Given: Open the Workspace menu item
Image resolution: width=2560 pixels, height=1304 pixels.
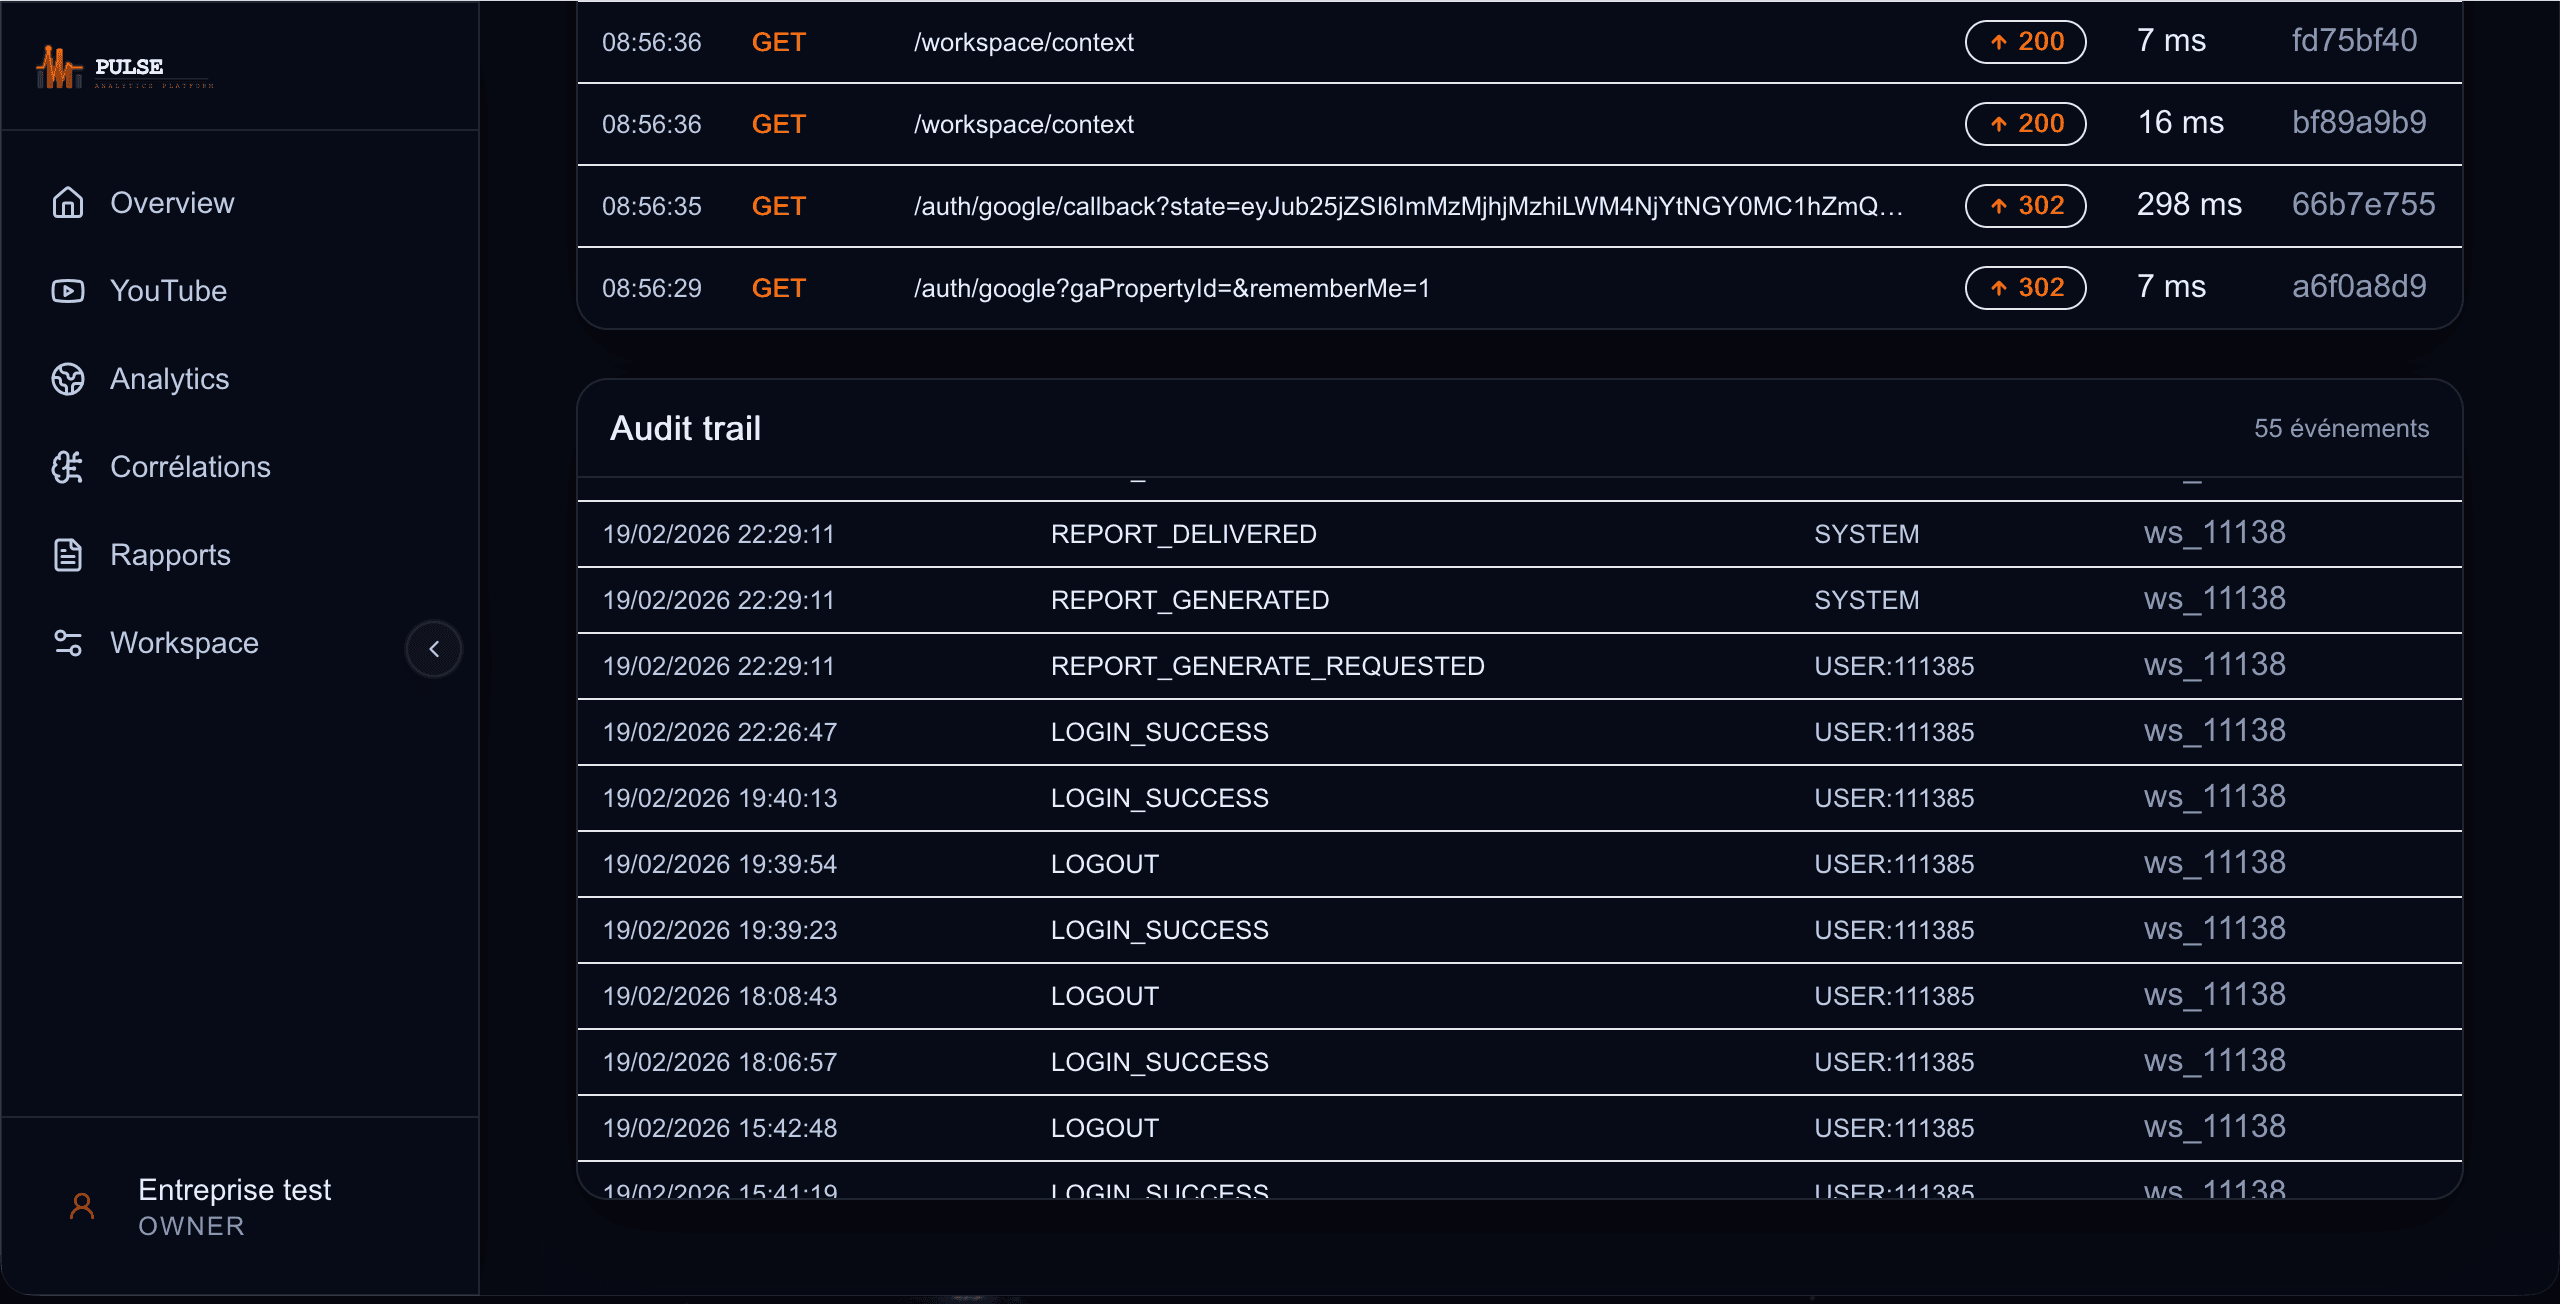Looking at the screenshot, I should click(x=184, y=643).
